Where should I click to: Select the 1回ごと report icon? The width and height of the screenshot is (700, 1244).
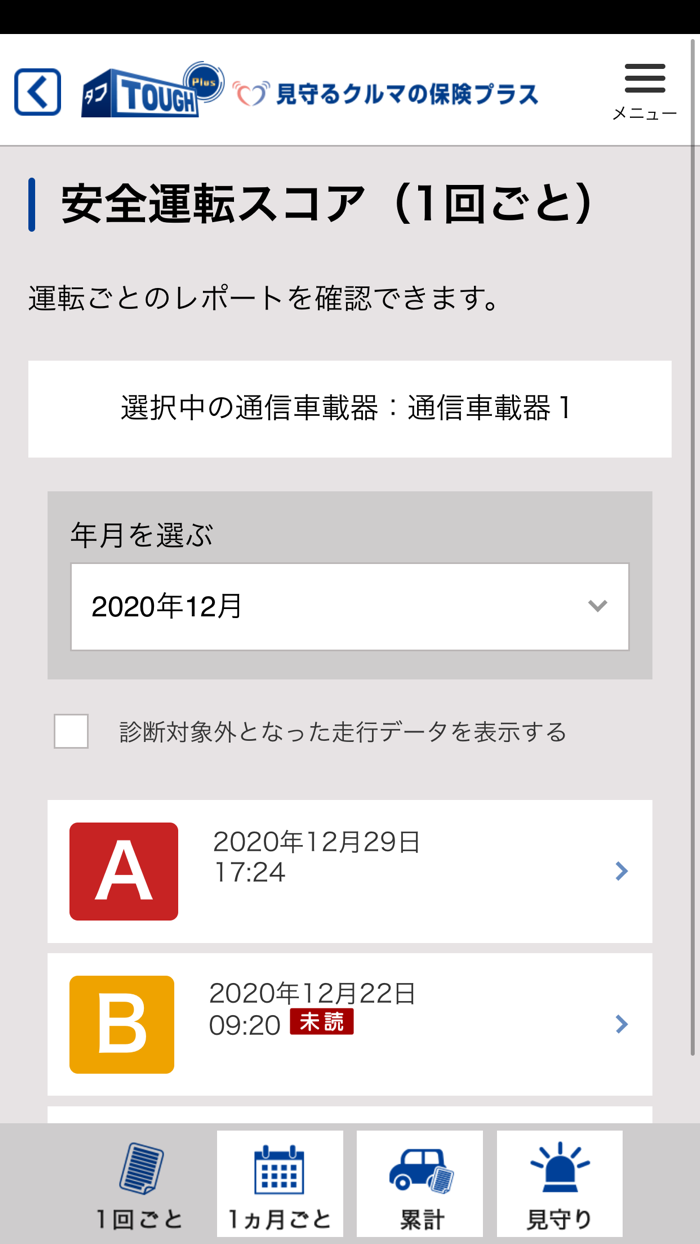tap(140, 1170)
